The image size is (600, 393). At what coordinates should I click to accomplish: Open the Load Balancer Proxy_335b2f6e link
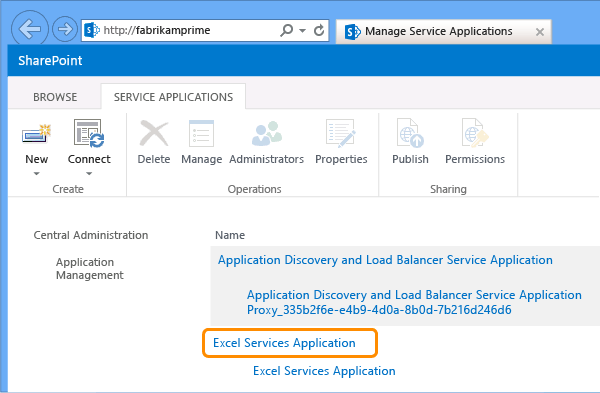tap(414, 302)
